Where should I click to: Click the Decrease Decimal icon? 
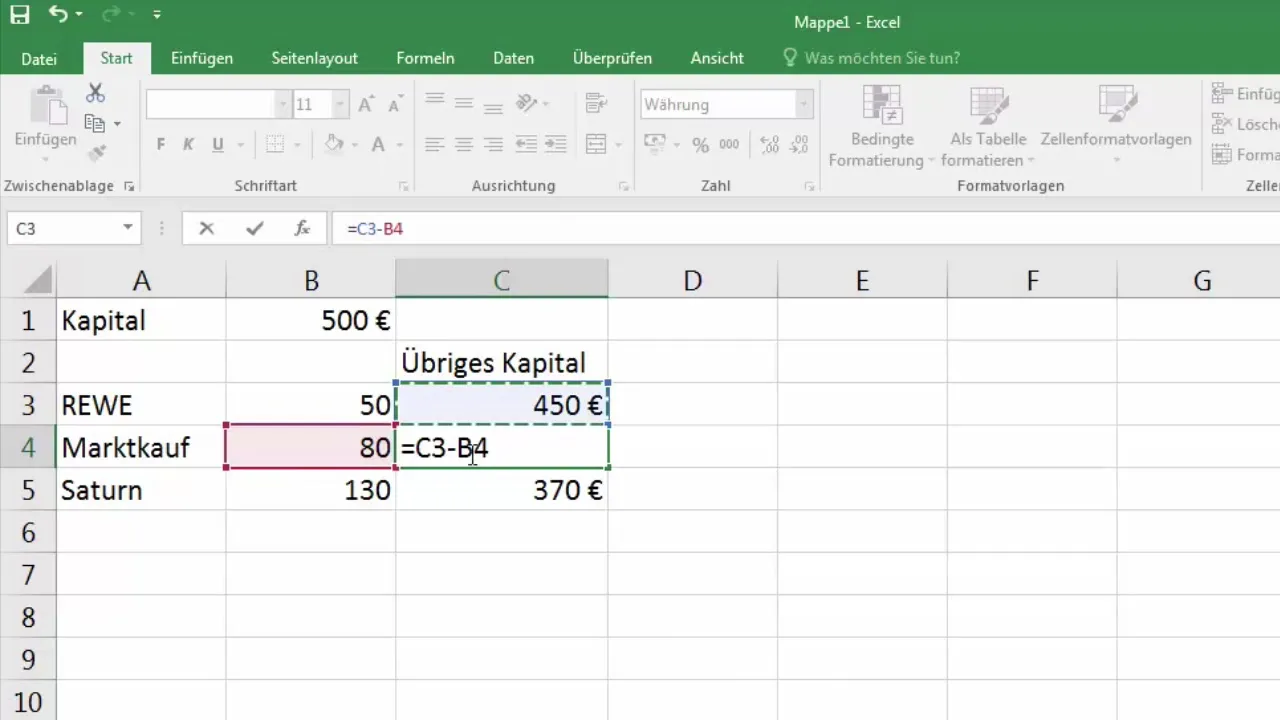coord(800,145)
